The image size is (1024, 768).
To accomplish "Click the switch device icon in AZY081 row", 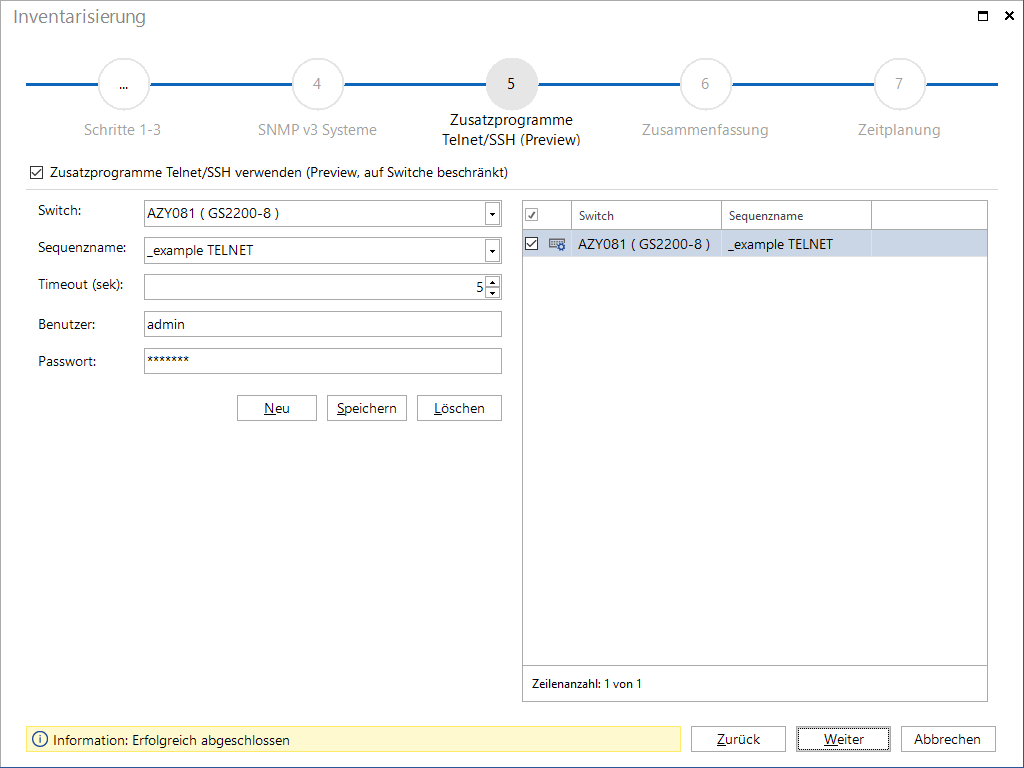I will 557,244.
